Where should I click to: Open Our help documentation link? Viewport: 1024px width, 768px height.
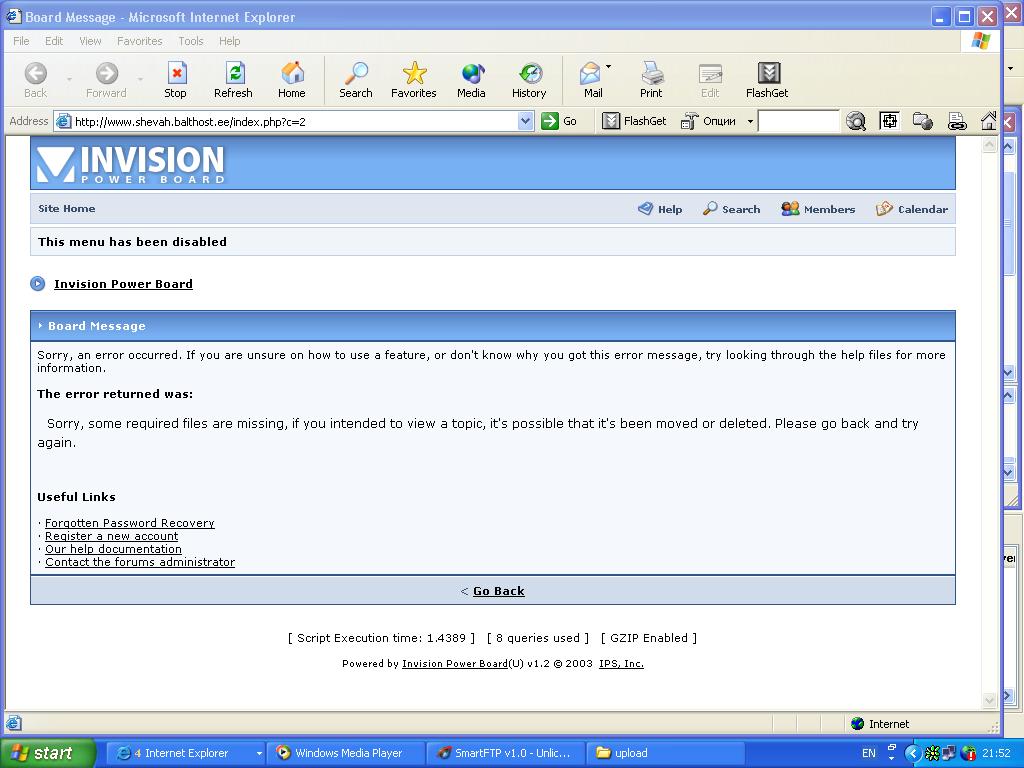coord(113,549)
